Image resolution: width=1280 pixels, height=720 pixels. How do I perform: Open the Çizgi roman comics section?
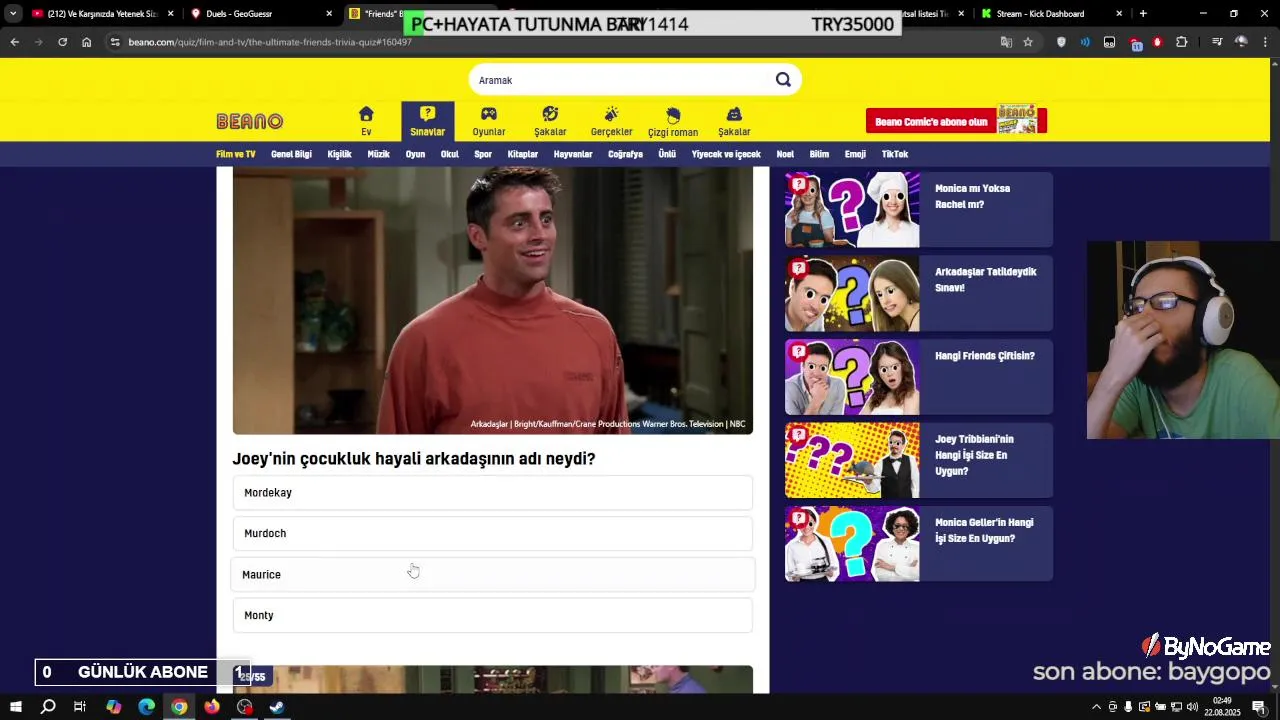click(x=673, y=121)
